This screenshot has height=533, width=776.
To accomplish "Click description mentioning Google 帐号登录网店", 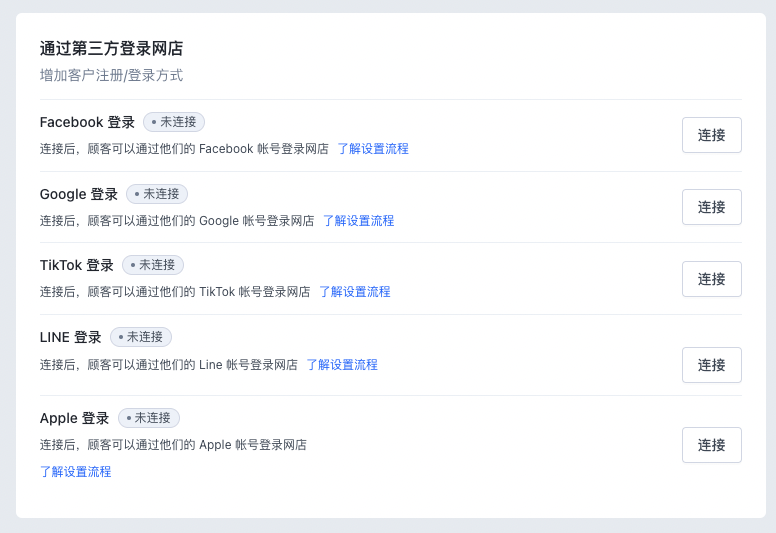I will click(x=177, y=221).
